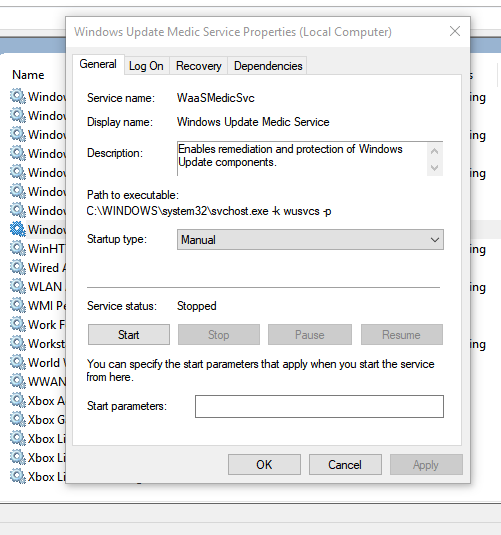This screenshot has height=535, width=501.
Task: Confirm the dialog with OK
Action: coord(264,464)
